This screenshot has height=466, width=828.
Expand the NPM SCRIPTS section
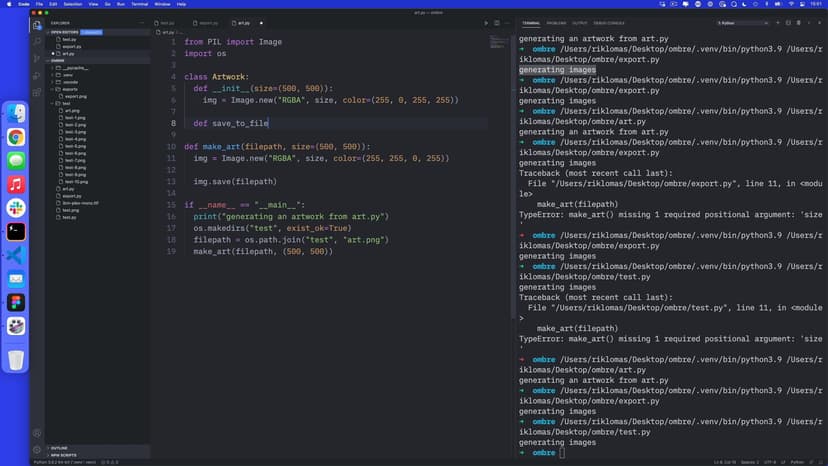coord(63,455)
